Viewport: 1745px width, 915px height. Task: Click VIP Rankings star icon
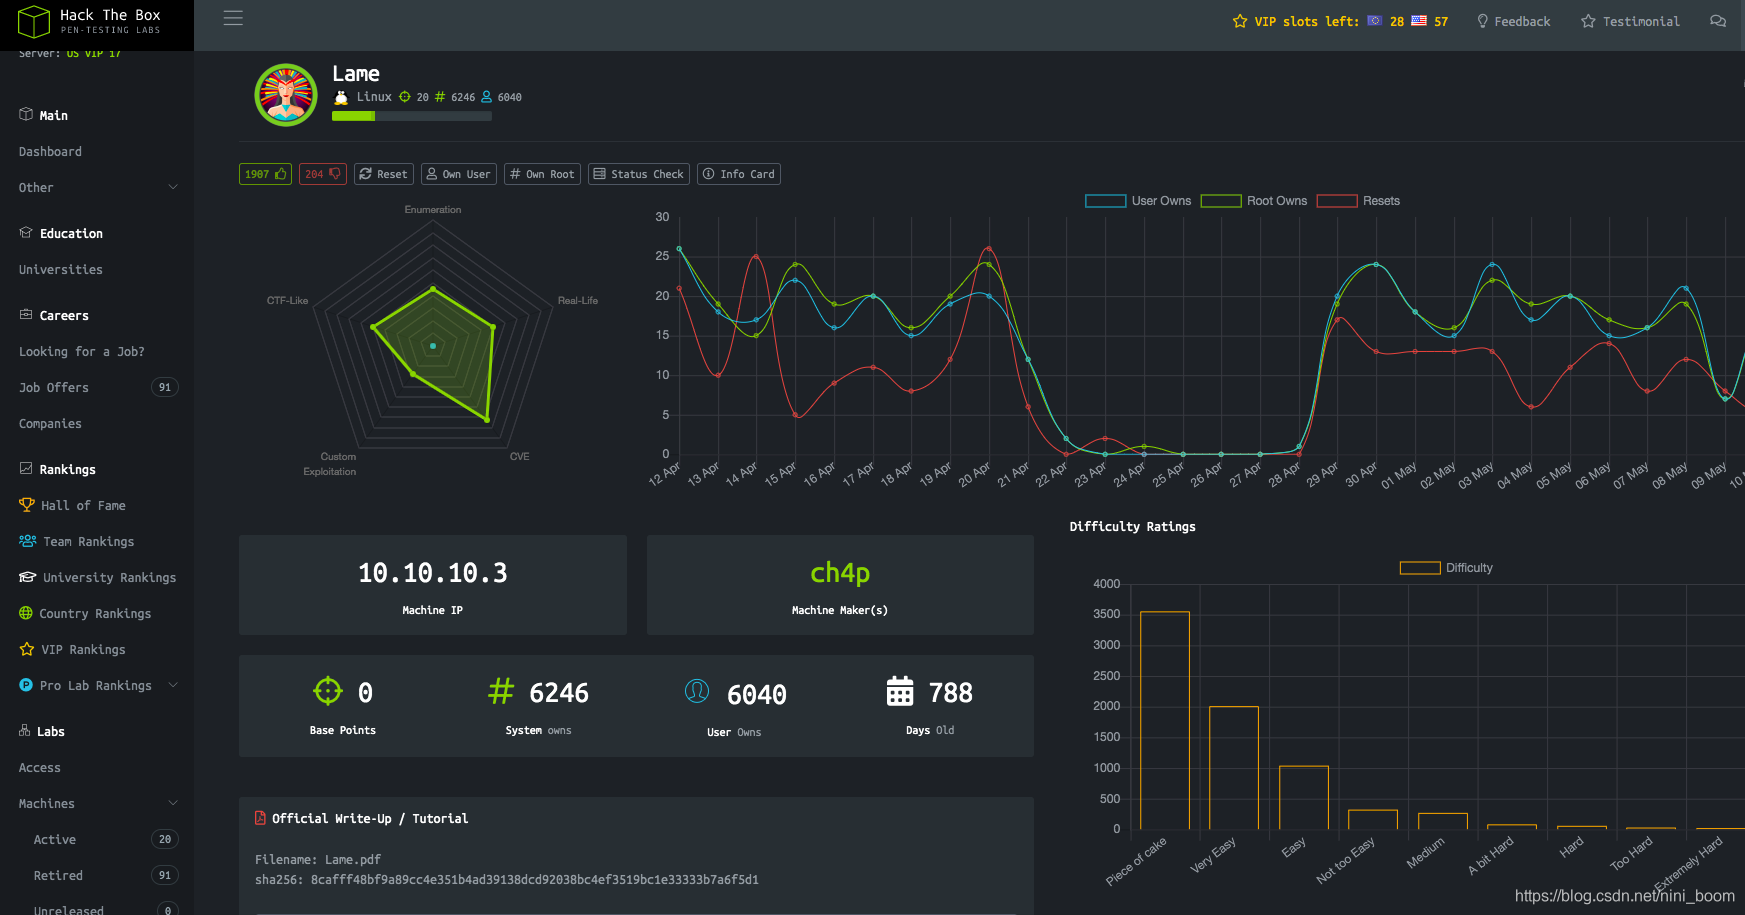(27, 649)
